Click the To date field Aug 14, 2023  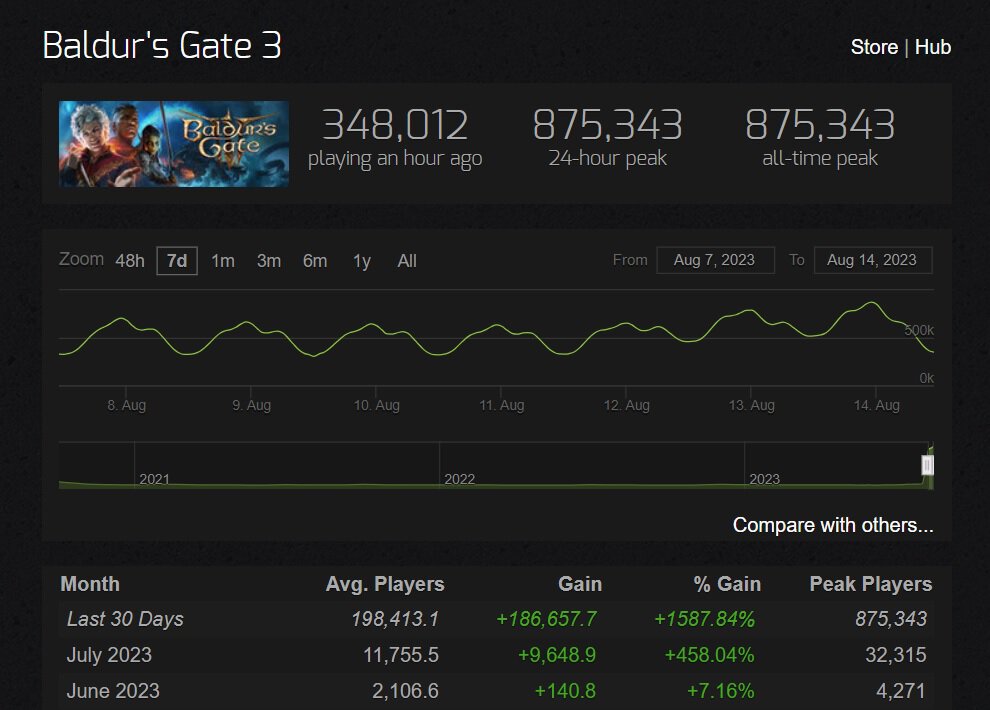[x=873, y=260]
